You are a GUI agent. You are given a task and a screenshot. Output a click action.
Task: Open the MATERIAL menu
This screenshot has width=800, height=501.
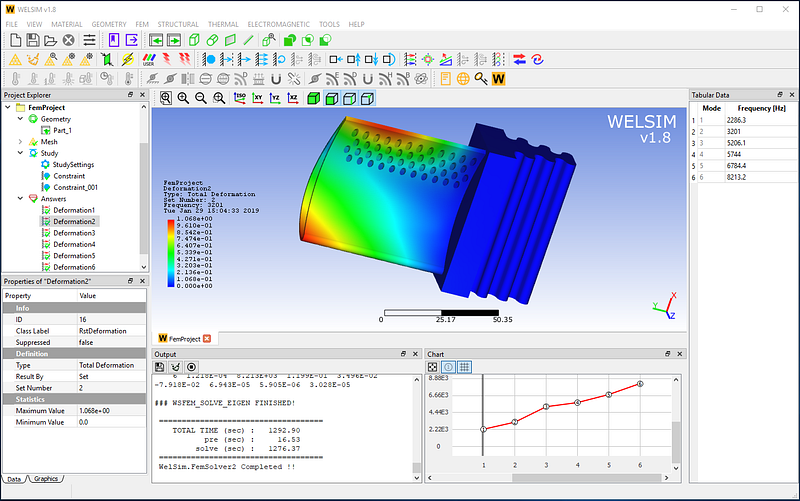(x=66, y=24)
